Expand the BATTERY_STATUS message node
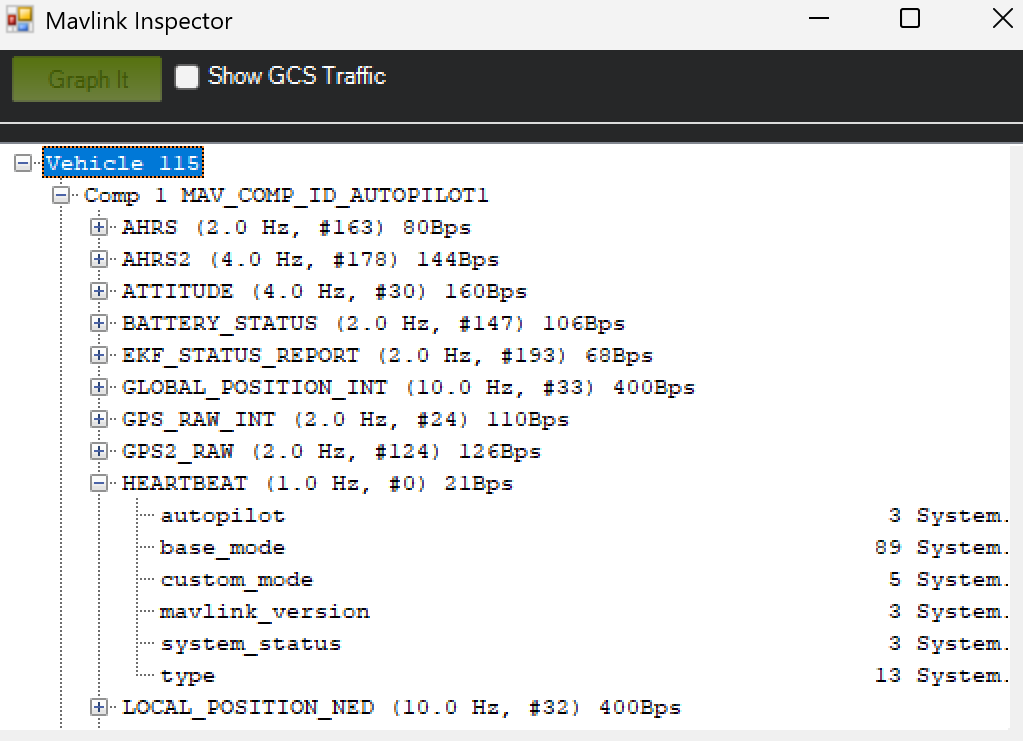This screenshot has width=1023, height=741. [x=99, y=323]
